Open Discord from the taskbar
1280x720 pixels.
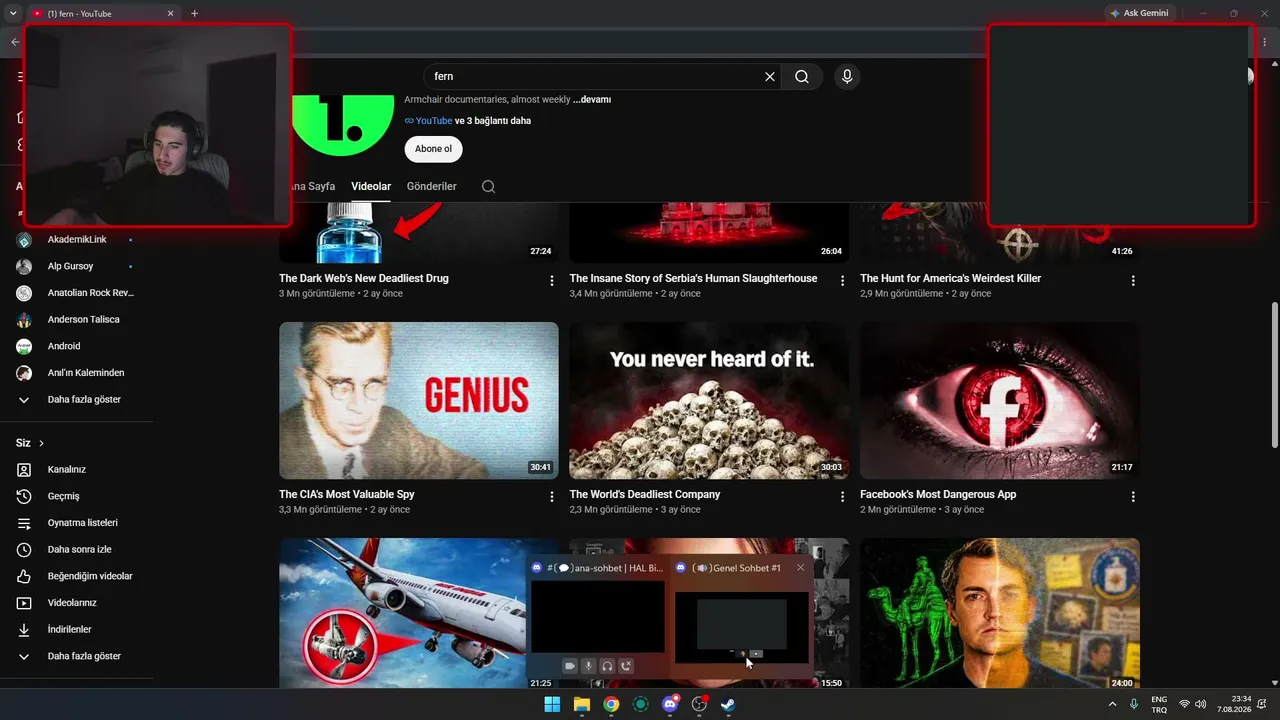pyautogui.click(x=670, y=704)
